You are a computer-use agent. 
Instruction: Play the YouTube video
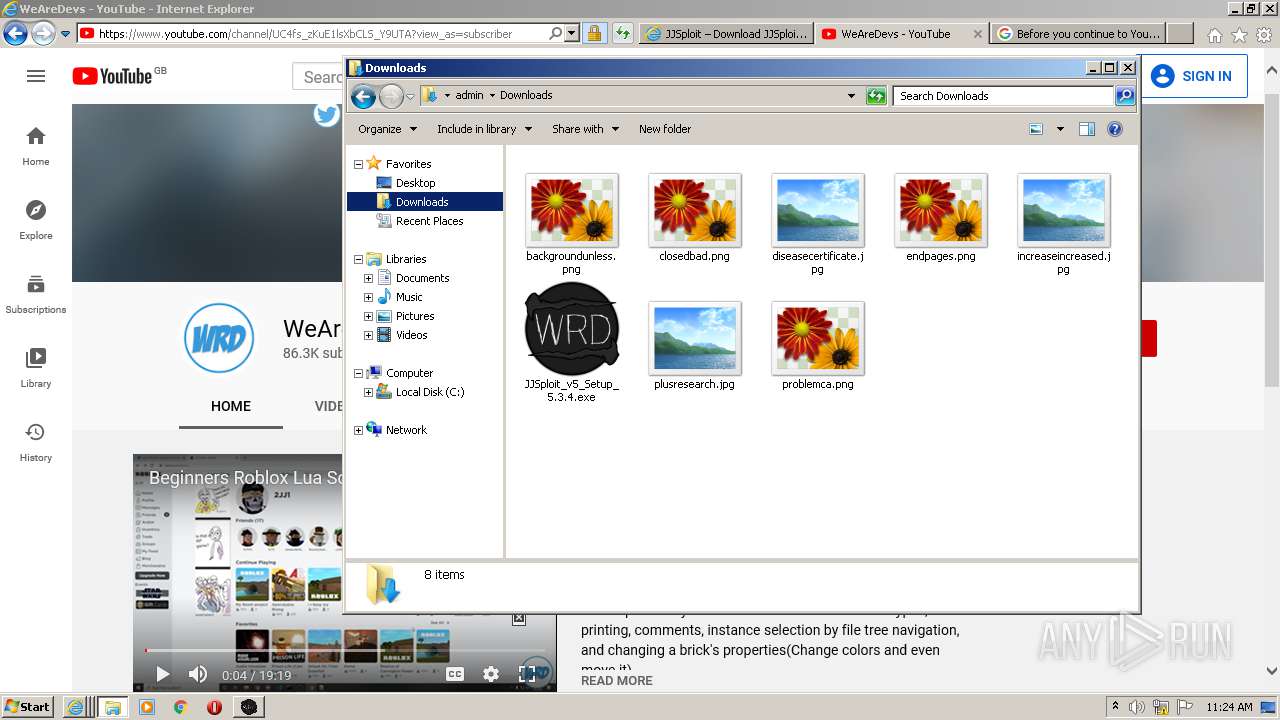(x=162, y=674)
